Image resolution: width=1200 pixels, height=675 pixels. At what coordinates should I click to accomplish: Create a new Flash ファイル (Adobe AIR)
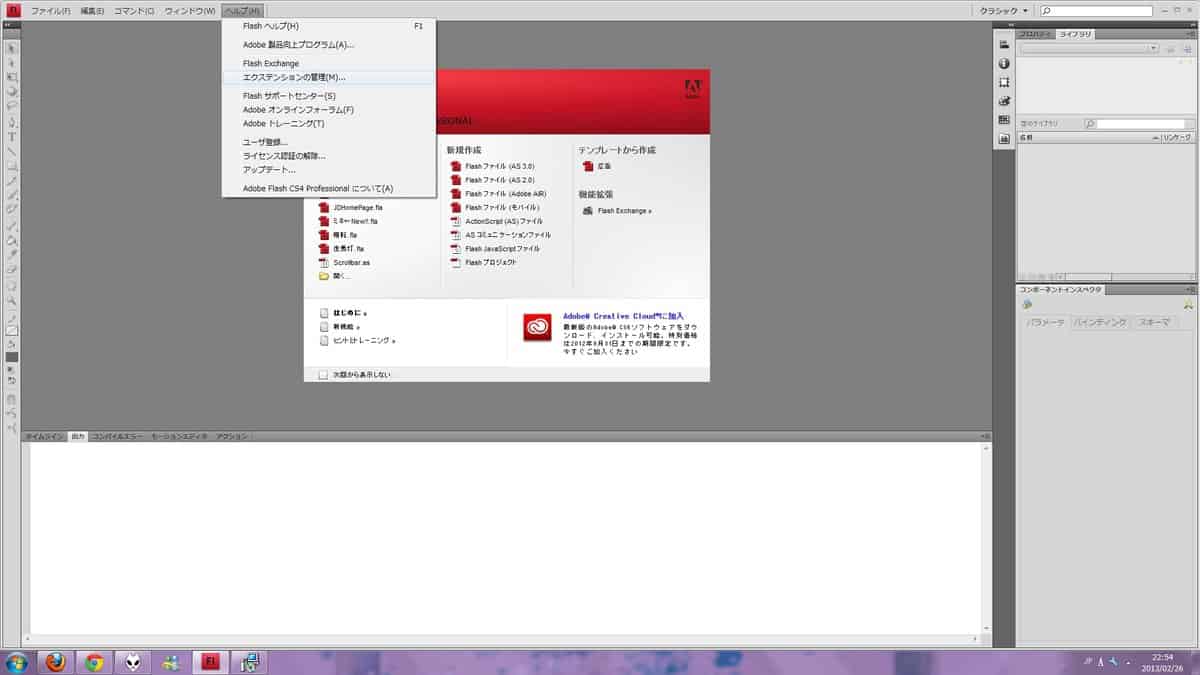tap(497, 194)
